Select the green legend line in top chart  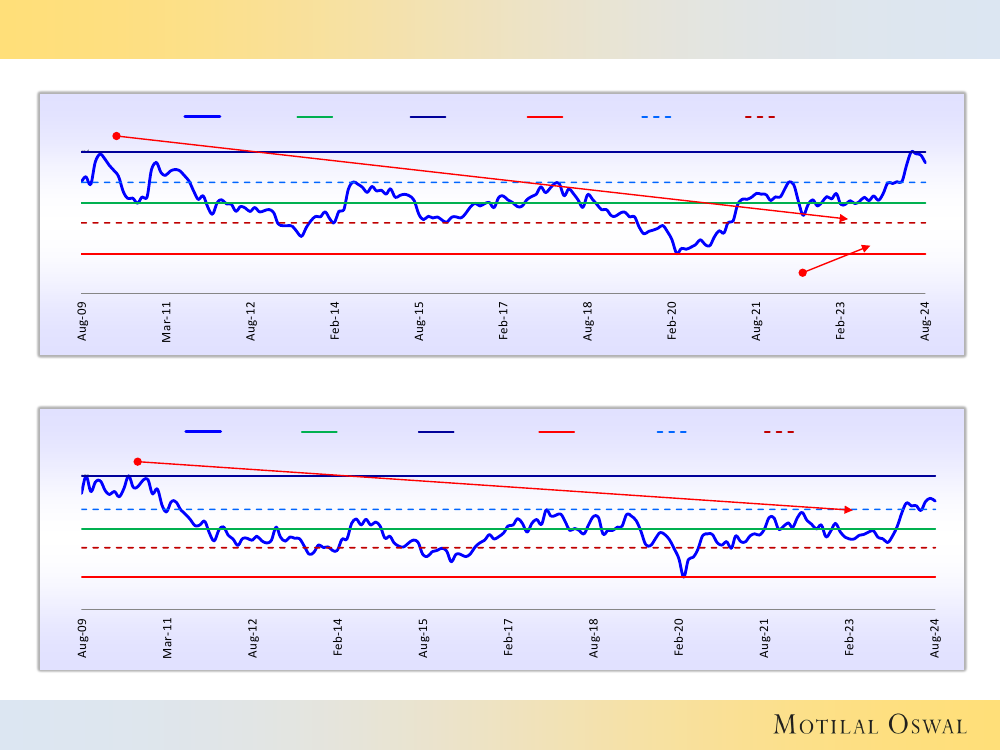(x=314, y=117)
